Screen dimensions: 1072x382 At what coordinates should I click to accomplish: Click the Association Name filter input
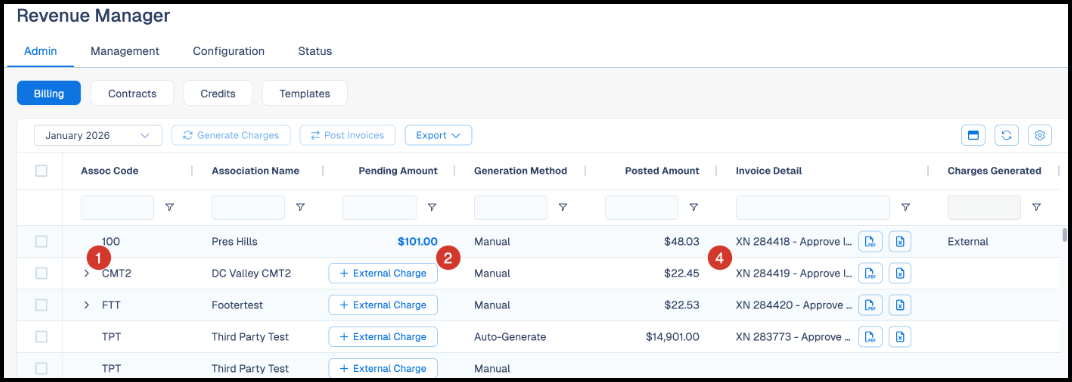point(248,207)
